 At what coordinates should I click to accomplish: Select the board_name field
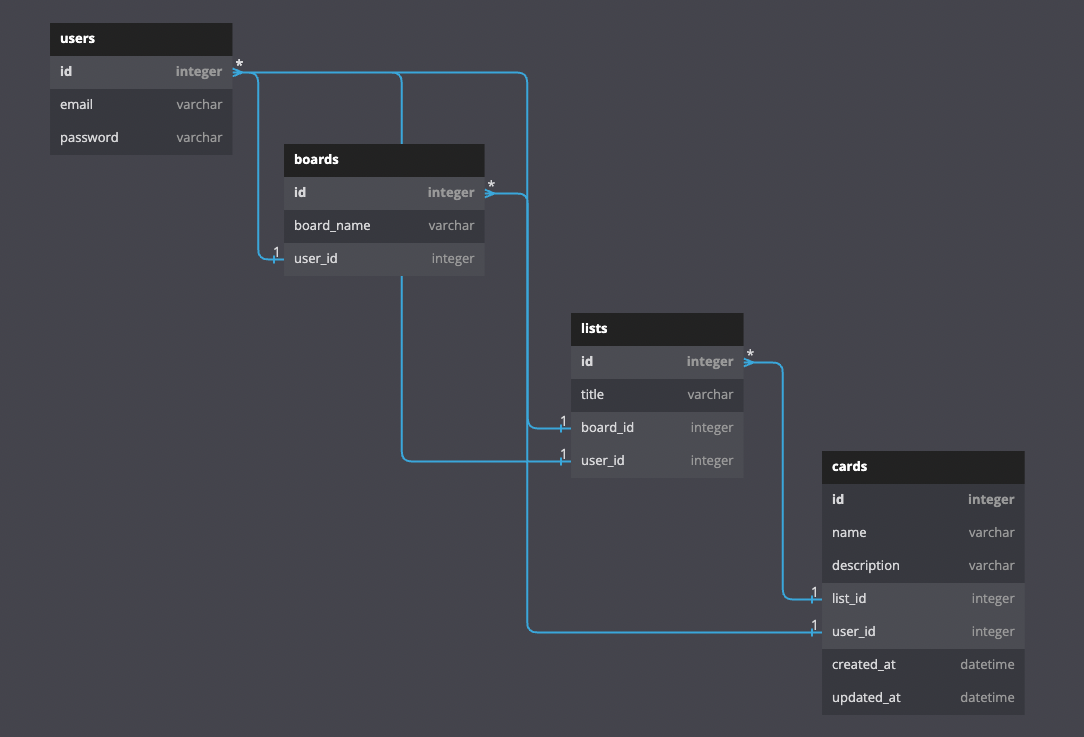pos(384,226)
